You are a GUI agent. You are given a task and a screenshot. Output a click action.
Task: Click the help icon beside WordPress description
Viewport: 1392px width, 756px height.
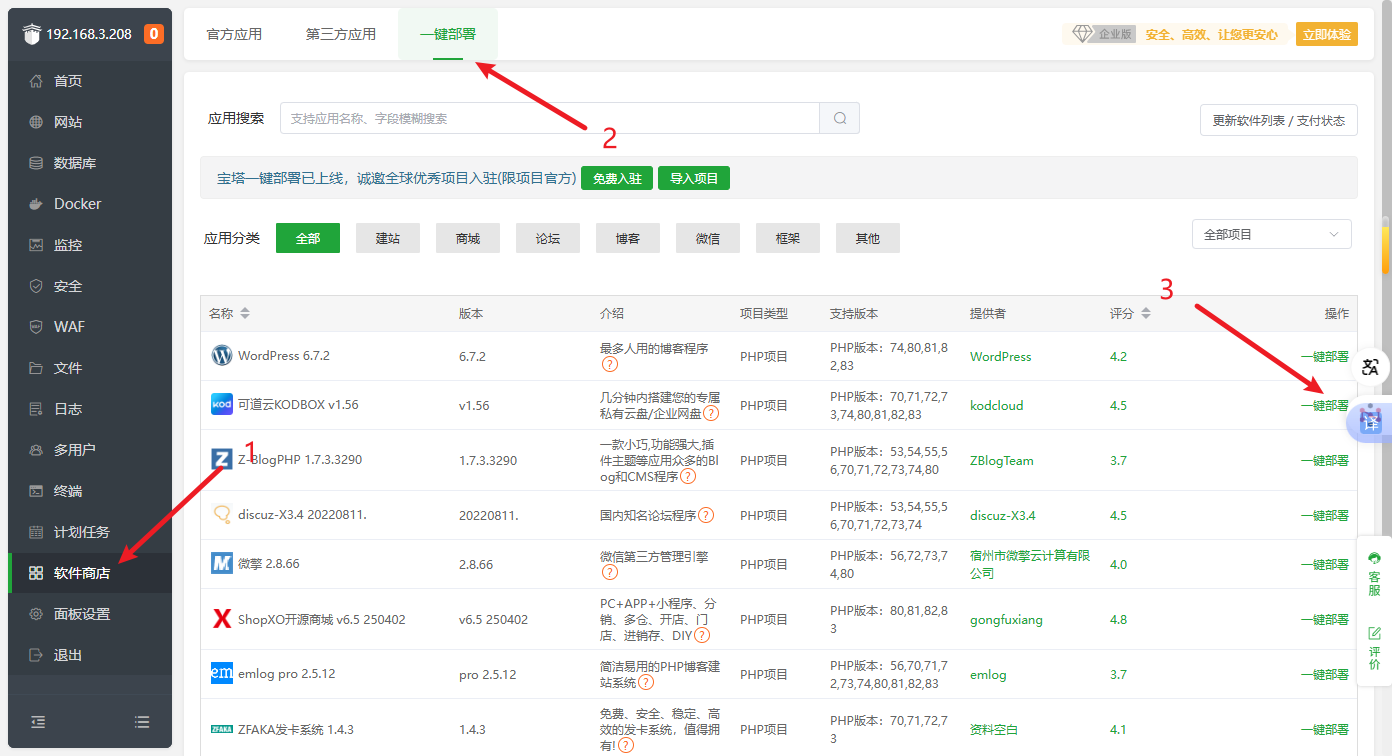609,365
